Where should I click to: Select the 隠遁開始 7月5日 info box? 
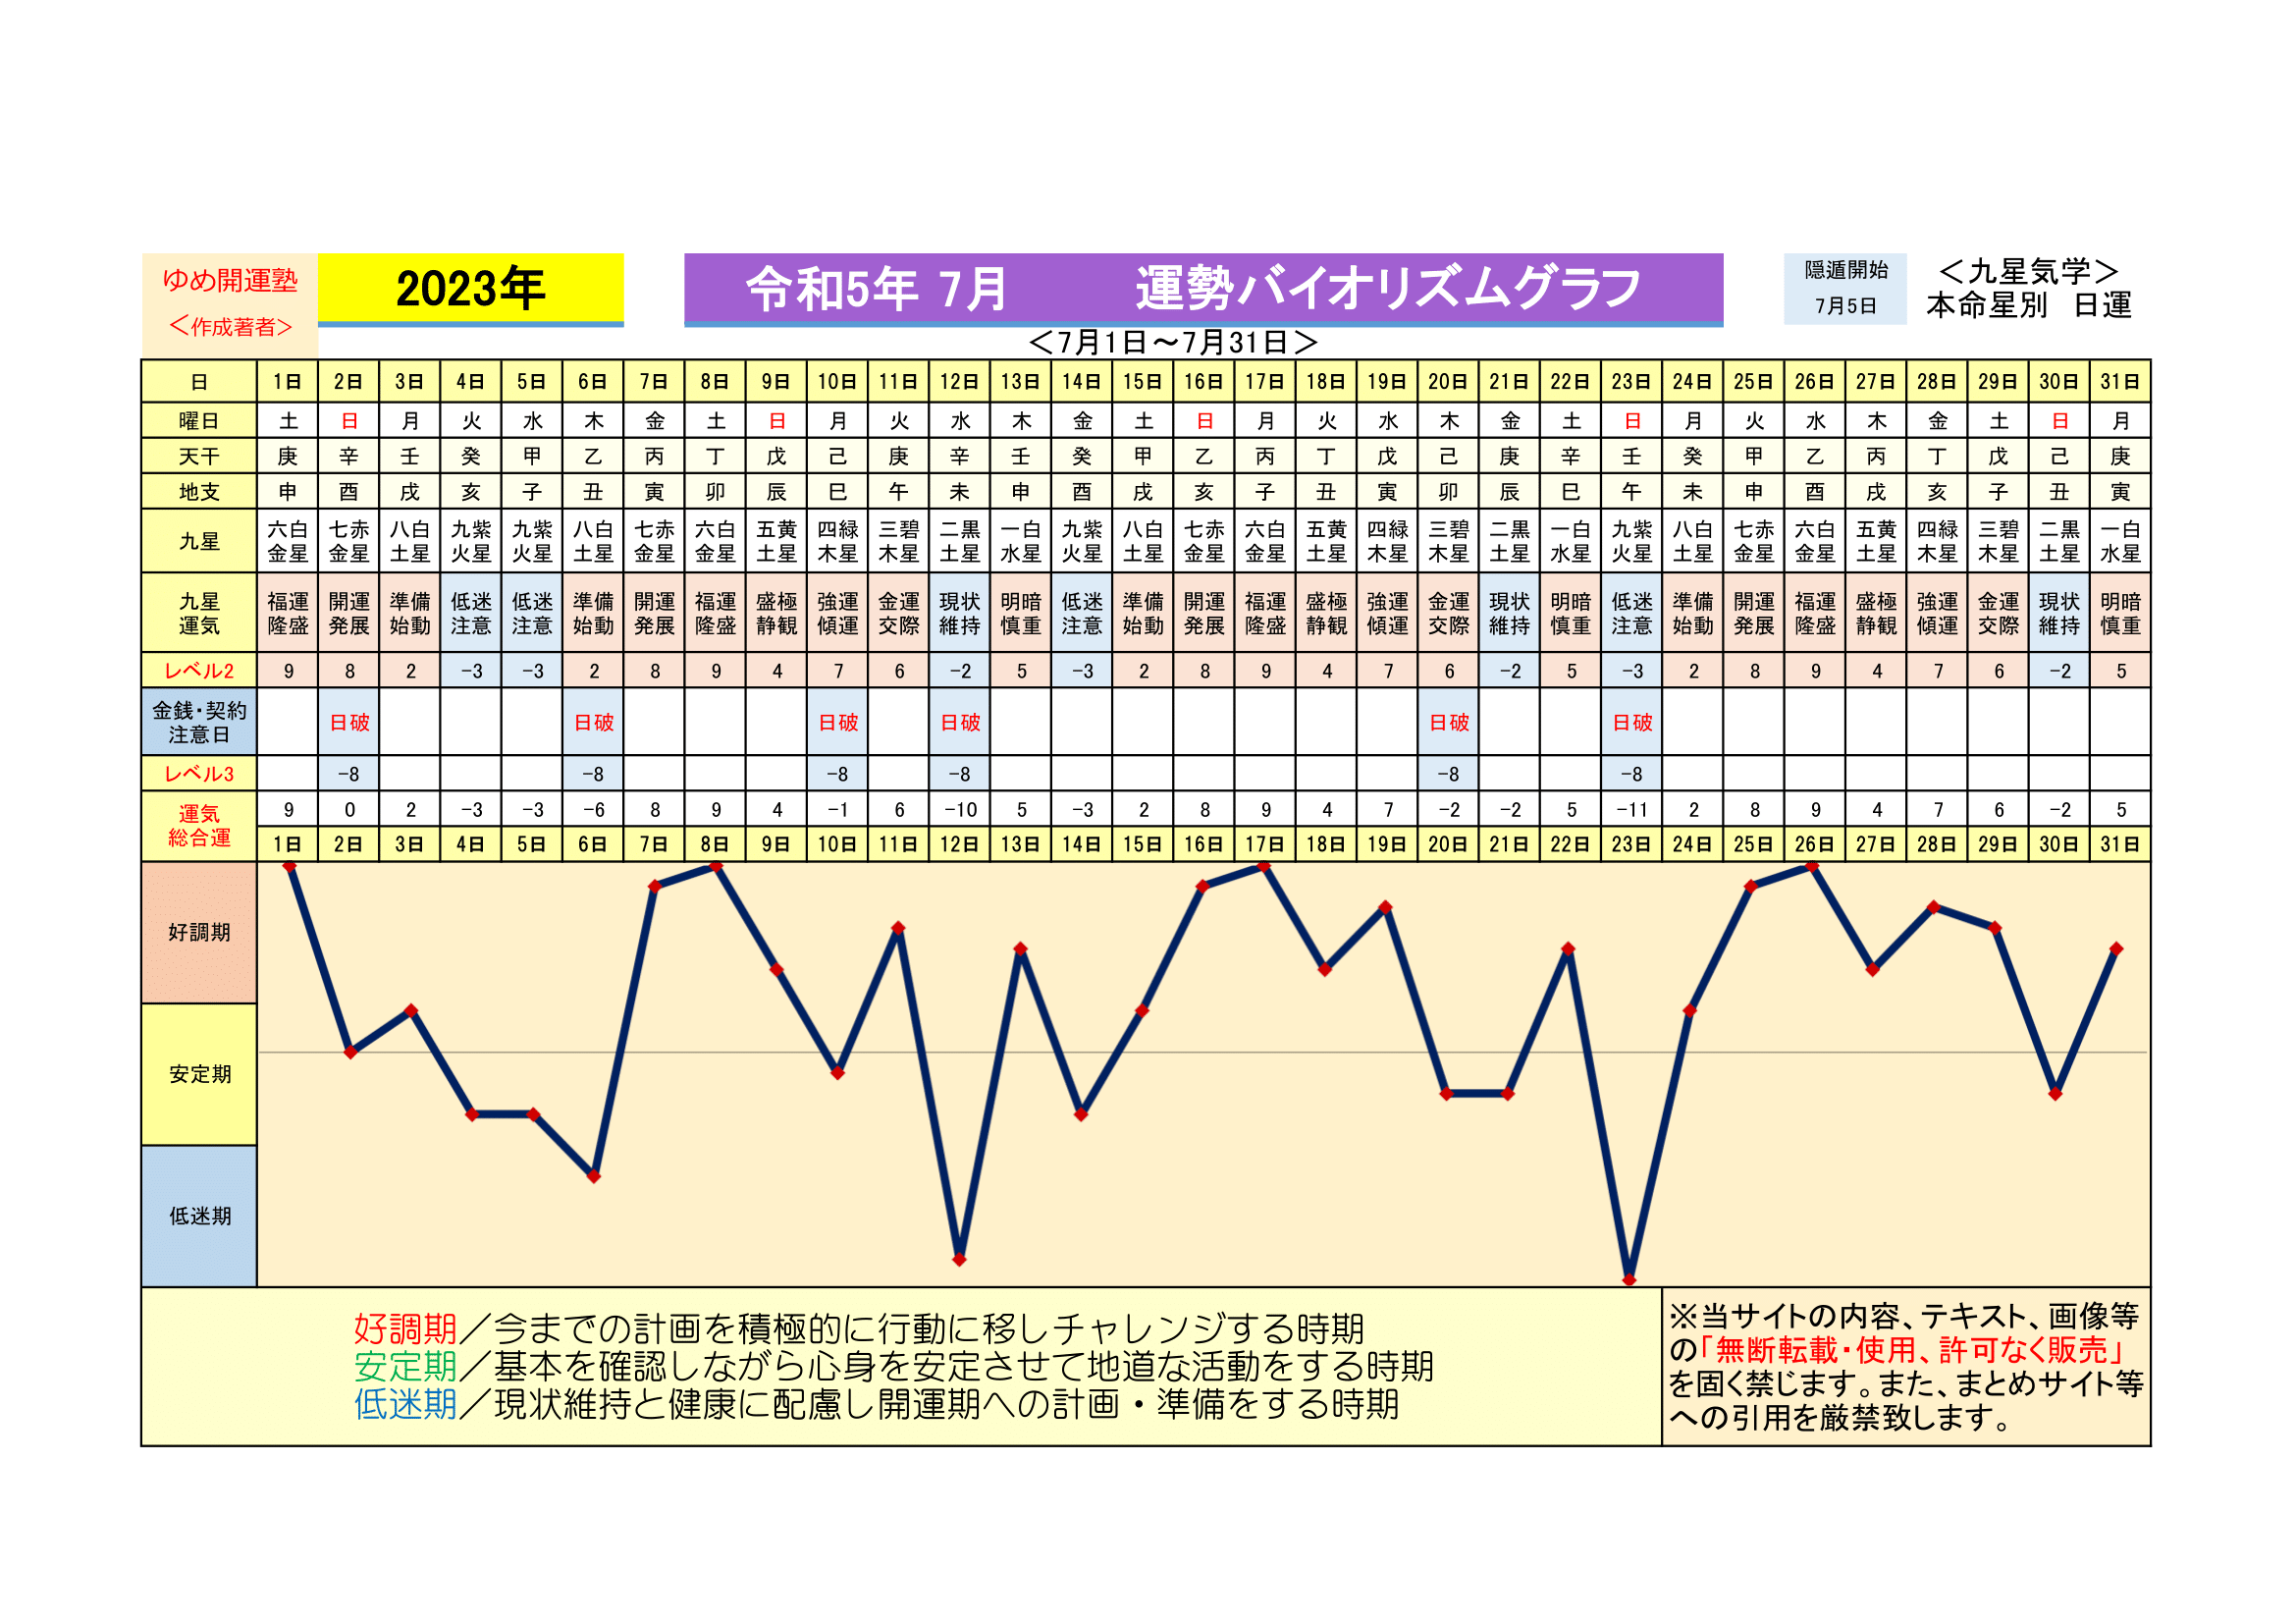(1845, 288)
